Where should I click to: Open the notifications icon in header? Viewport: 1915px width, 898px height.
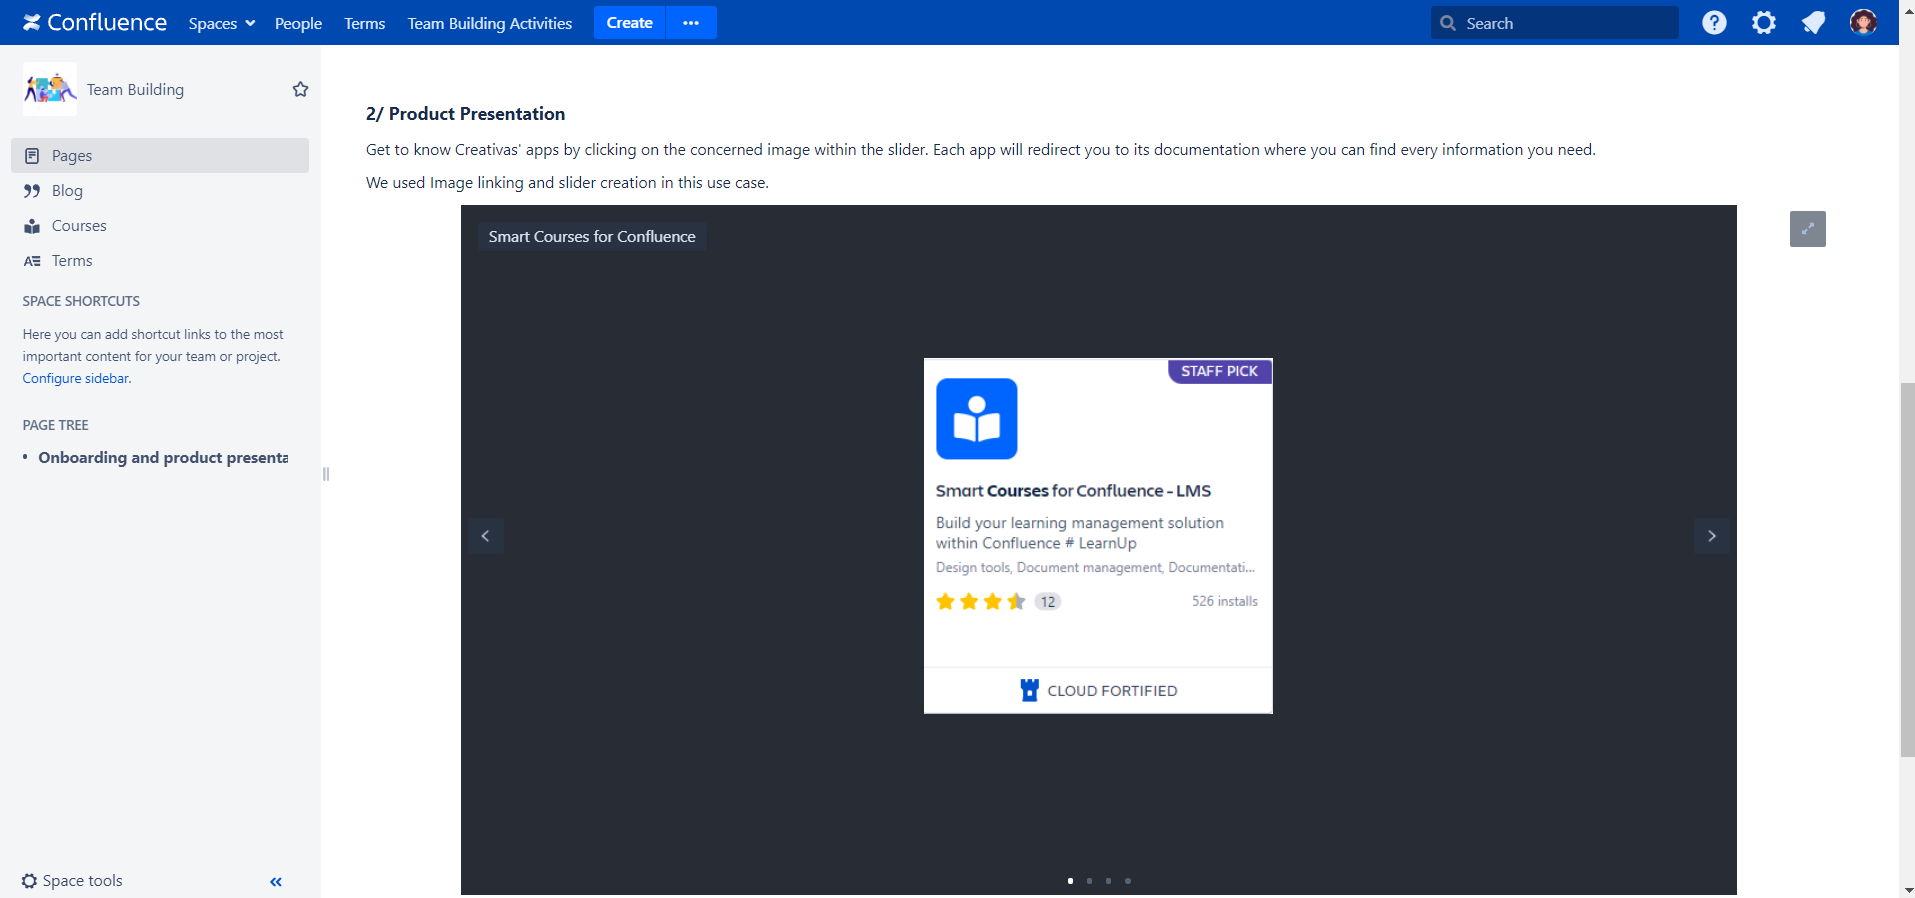1813,22
